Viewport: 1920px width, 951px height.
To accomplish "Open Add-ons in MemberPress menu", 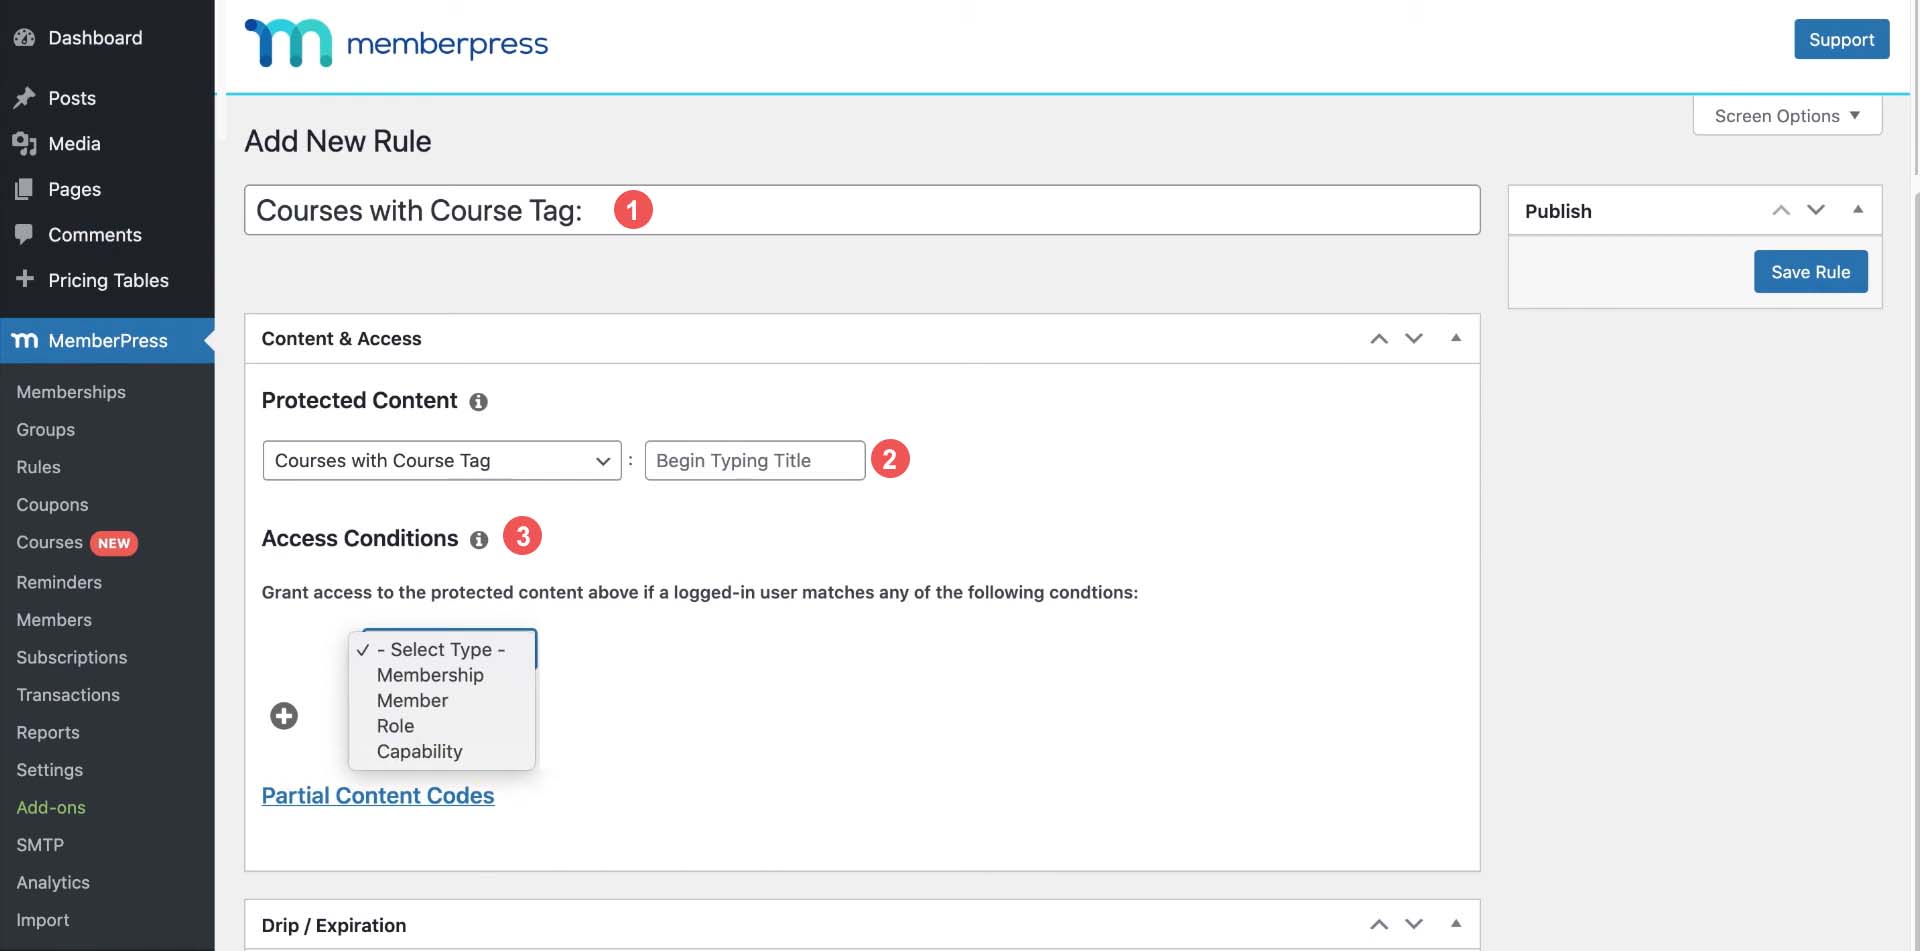I will (51, 808).
